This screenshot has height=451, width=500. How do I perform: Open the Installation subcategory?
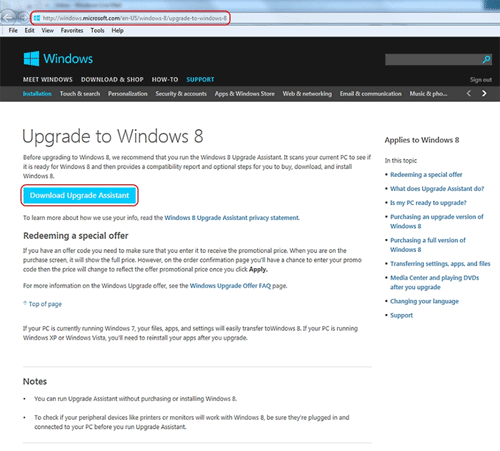(x=37, y=94)
